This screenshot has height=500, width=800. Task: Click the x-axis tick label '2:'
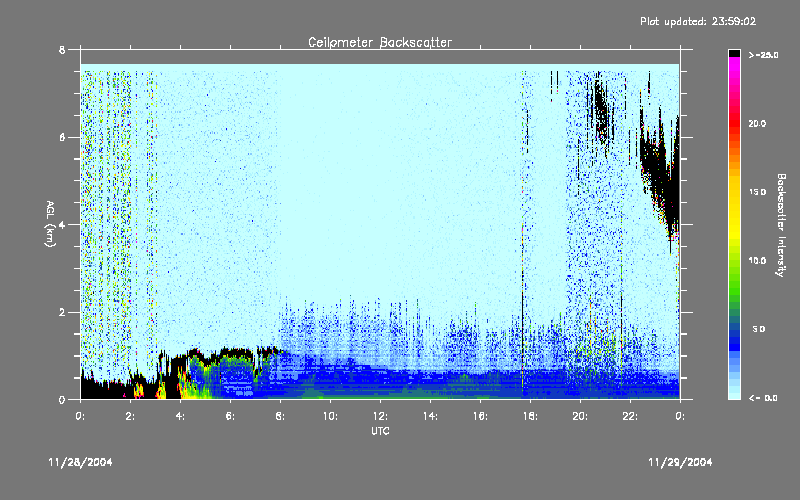(130, 416)
